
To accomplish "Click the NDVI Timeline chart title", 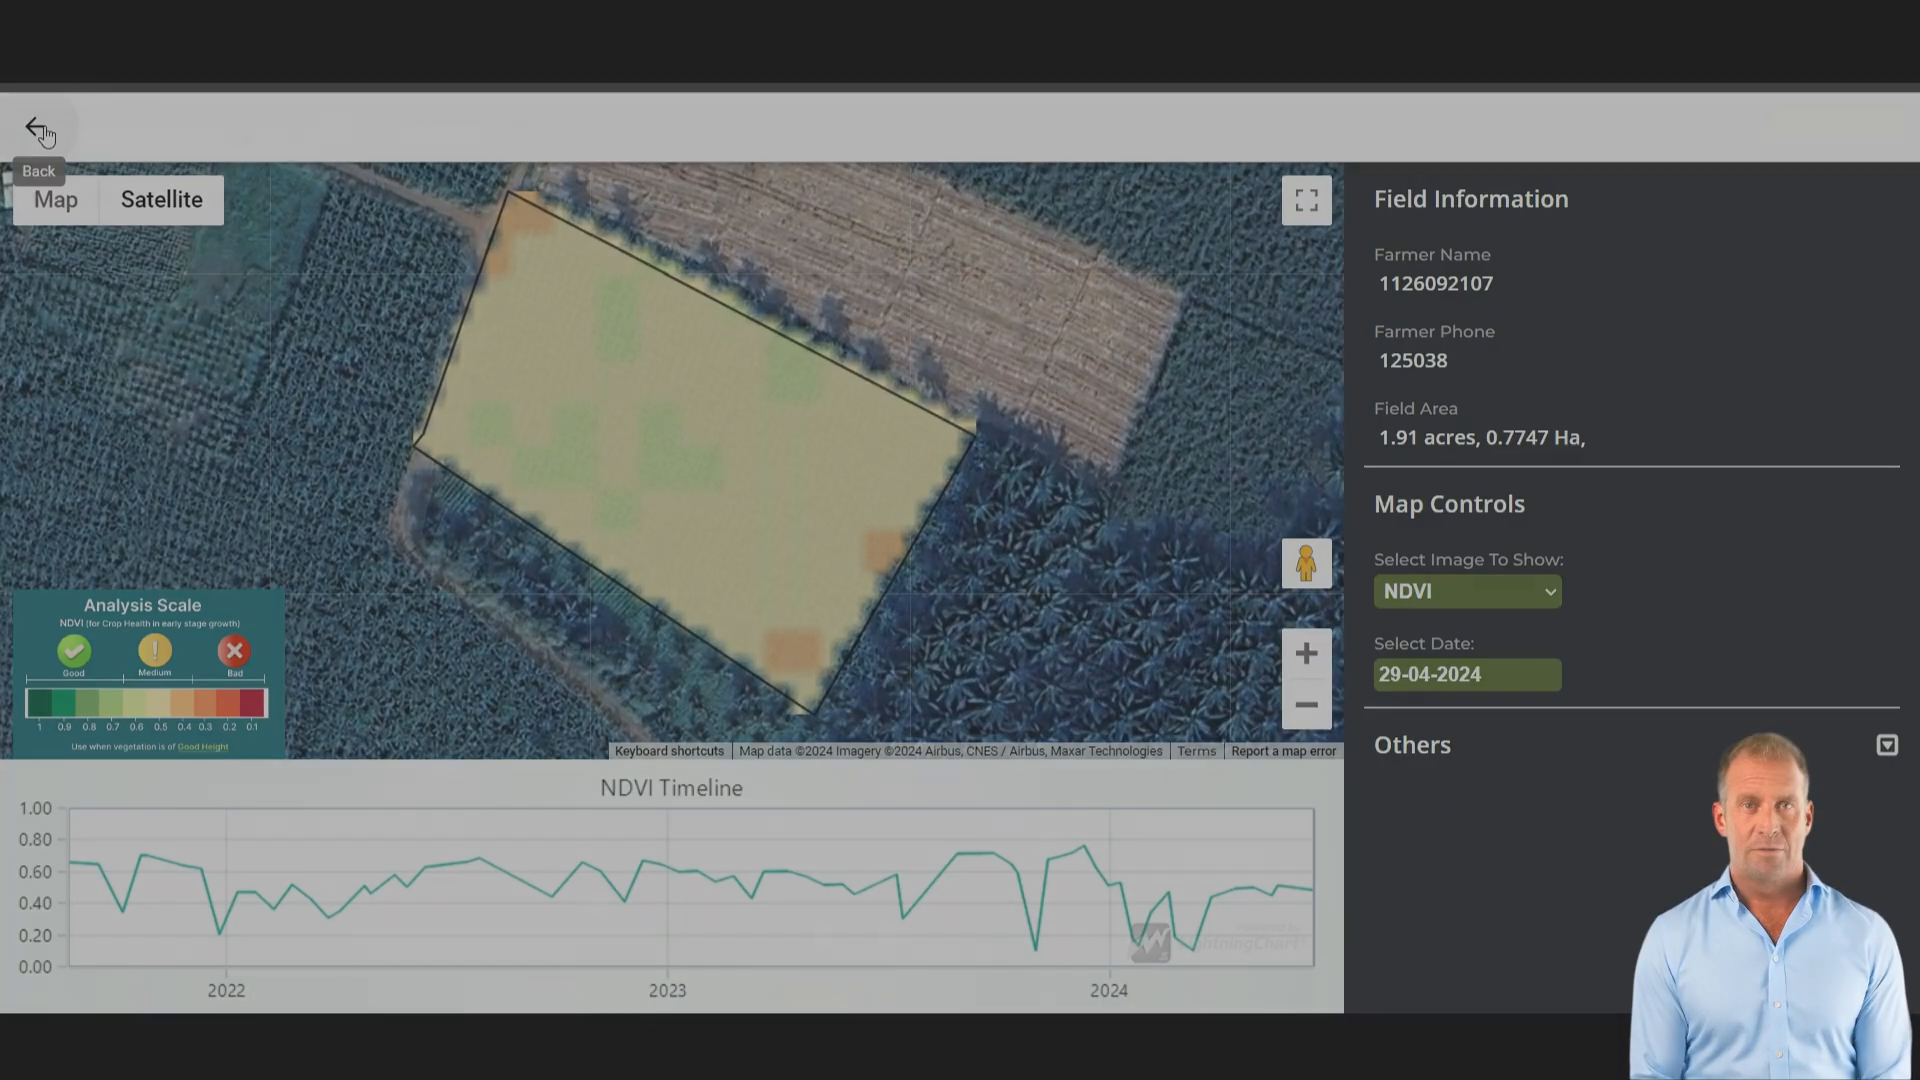I will tap(671, 788).
